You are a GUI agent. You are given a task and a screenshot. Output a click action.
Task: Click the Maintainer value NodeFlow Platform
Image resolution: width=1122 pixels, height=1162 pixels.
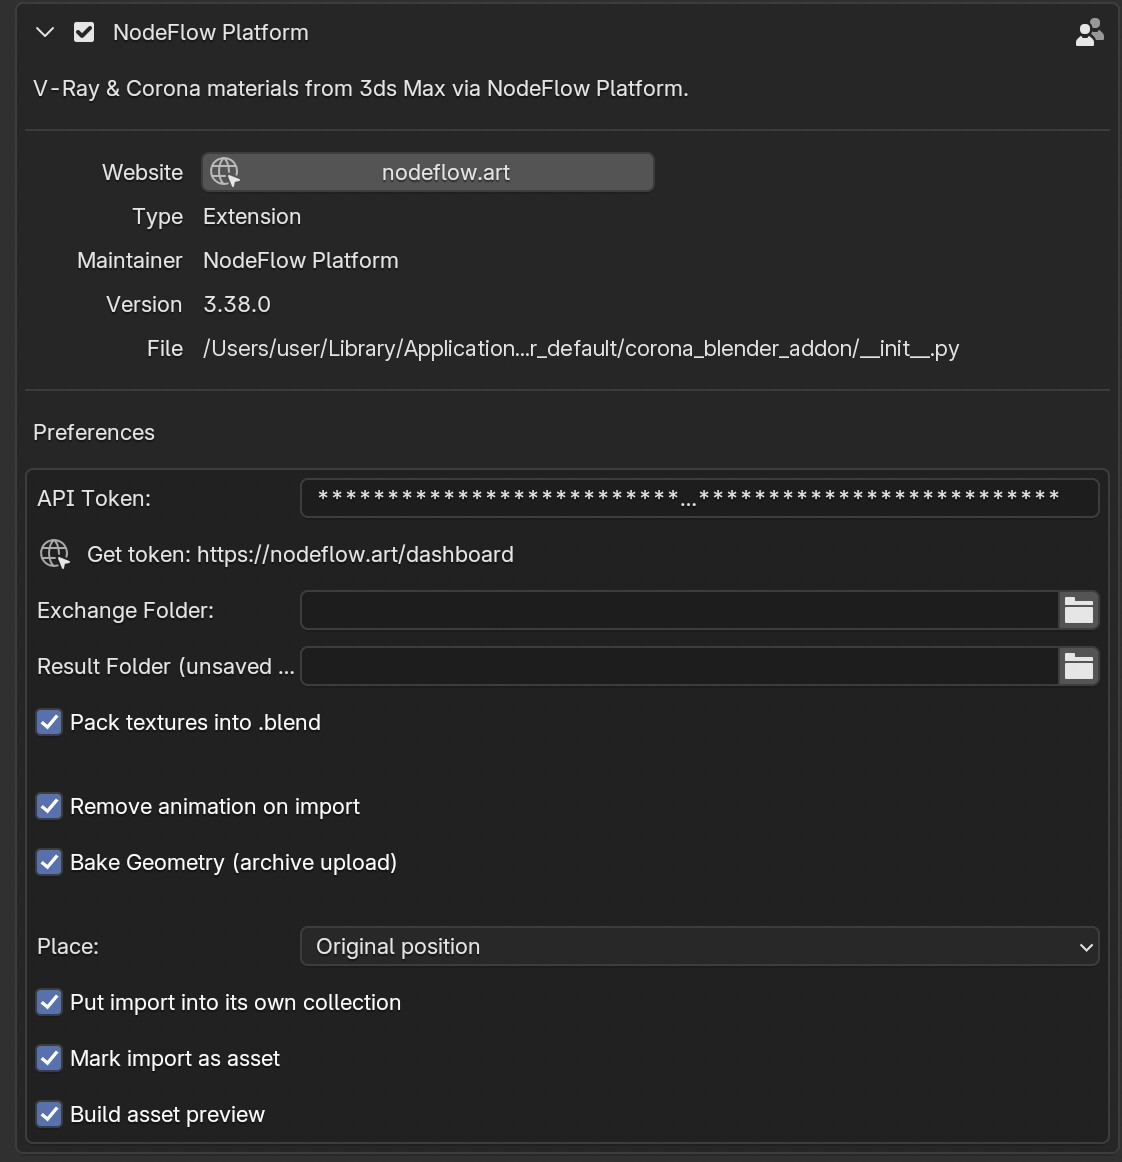click(x=301, y=260)
